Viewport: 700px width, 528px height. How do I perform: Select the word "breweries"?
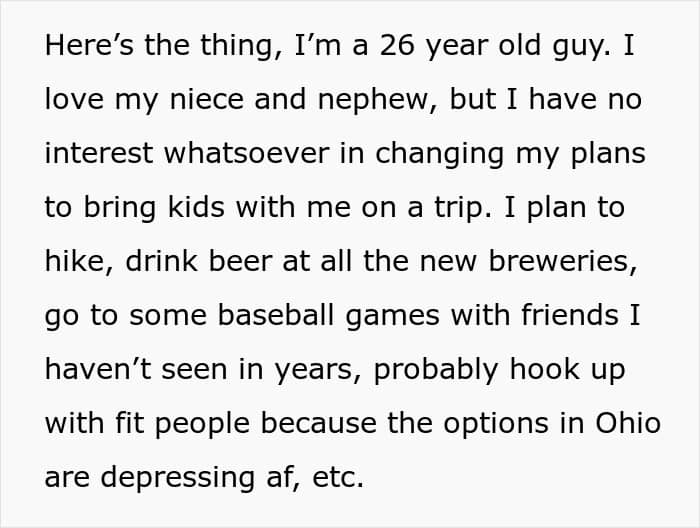(x=560, y=261)
